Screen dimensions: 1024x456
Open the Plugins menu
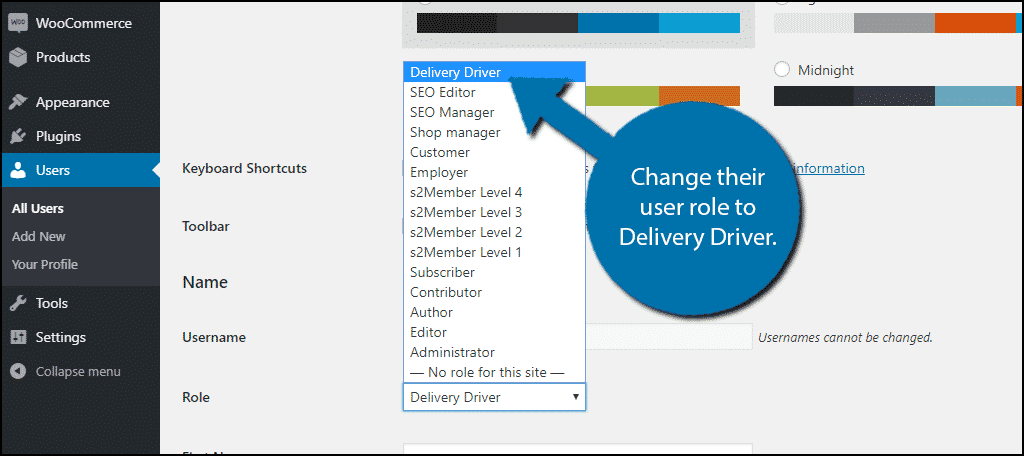[80, 137]
